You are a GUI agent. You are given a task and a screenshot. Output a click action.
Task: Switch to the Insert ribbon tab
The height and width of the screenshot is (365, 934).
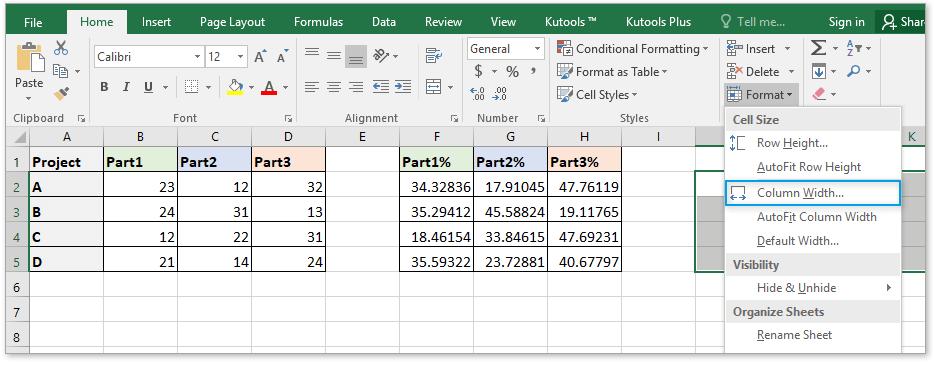pos(156,22)
